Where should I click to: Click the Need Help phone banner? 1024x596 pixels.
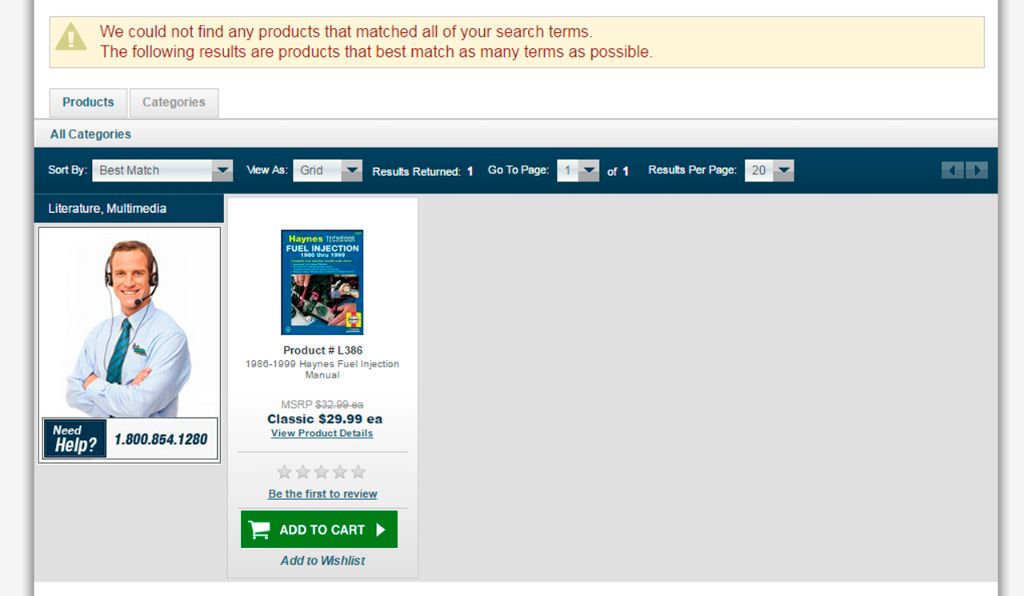click(130, 439)
